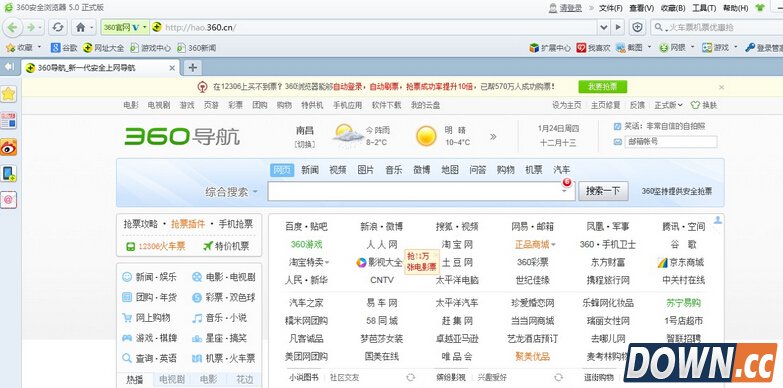Viewport: 783px width, 388px height.
Task: Click the 邮箱帐号 email account field
Action: (x=670, y=142)
